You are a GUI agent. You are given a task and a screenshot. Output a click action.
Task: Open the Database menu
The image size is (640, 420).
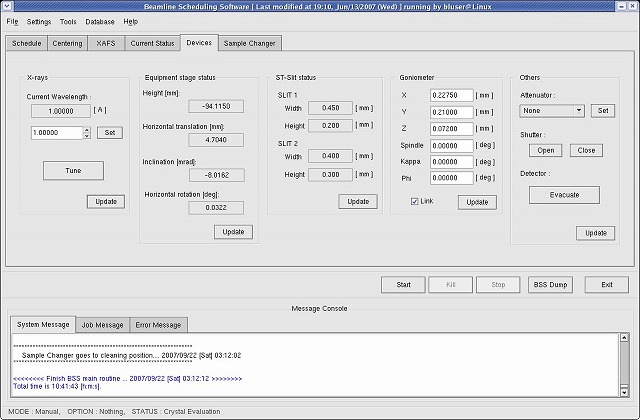[x=100, y=22]
